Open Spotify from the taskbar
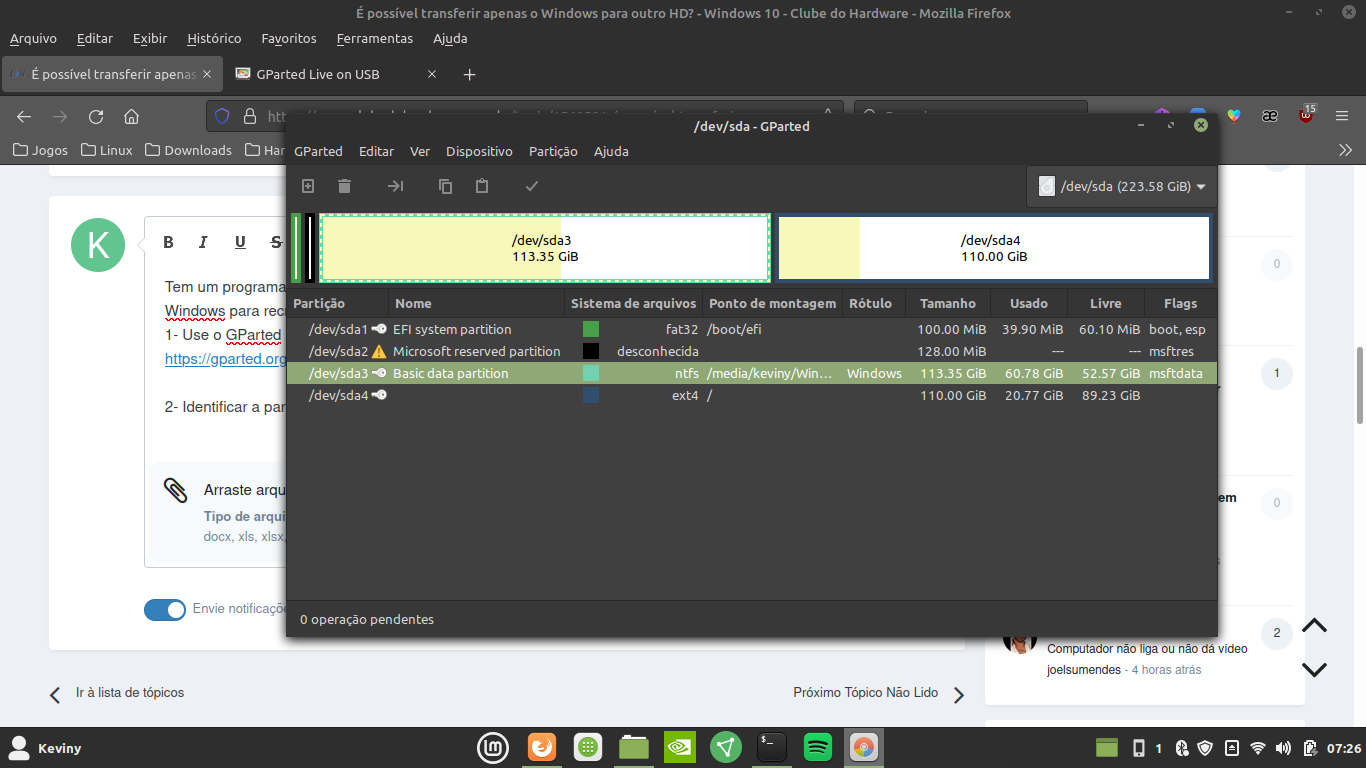This screenshot has height=768, width=1366. 818,747
